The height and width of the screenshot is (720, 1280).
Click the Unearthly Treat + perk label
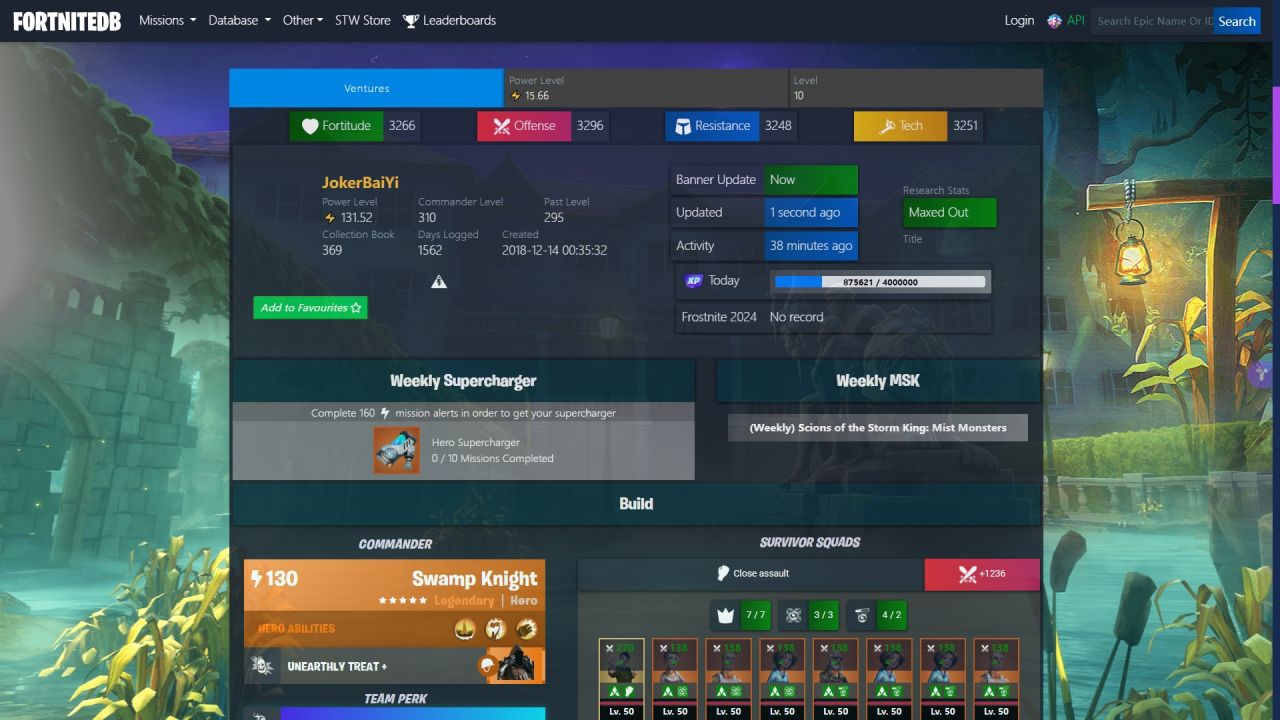pos(337,667)
